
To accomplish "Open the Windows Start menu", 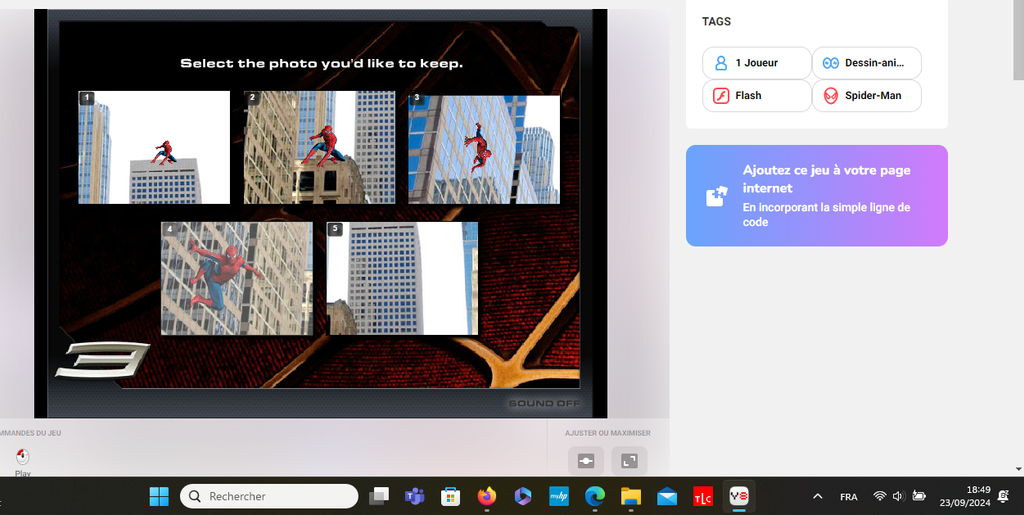I will coord(159,496).
